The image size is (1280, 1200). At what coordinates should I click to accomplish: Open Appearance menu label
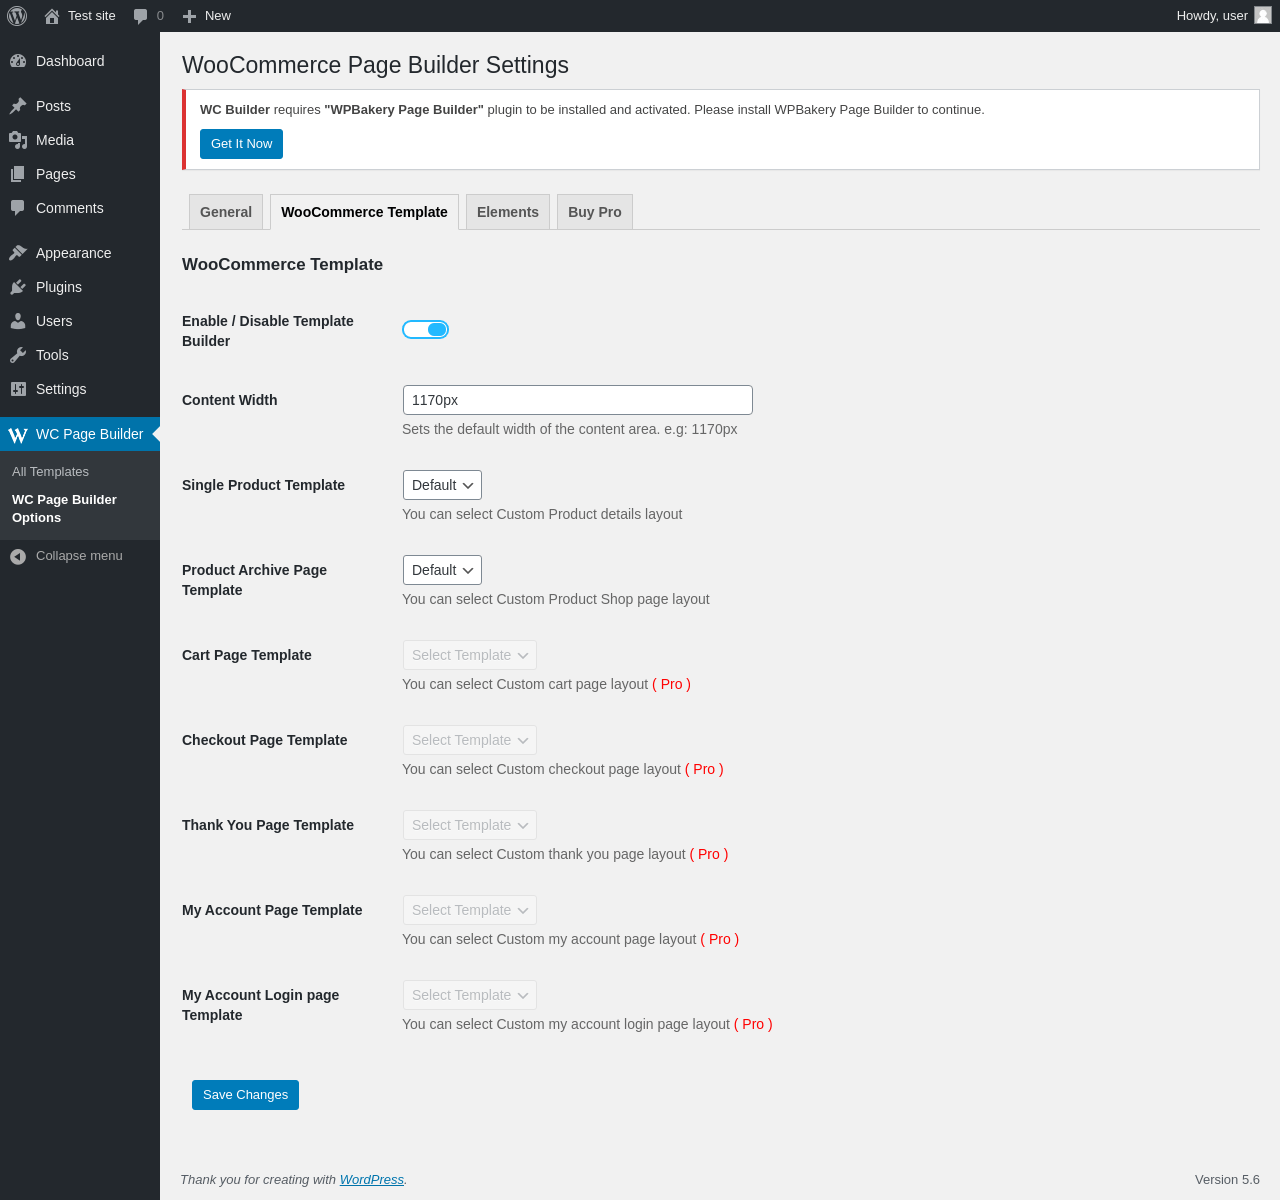click(73, 253)
